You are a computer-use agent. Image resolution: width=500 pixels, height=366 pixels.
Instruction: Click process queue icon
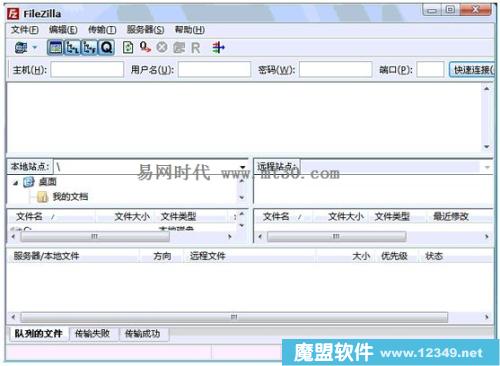pyautogui.click(x=145, y=47)
